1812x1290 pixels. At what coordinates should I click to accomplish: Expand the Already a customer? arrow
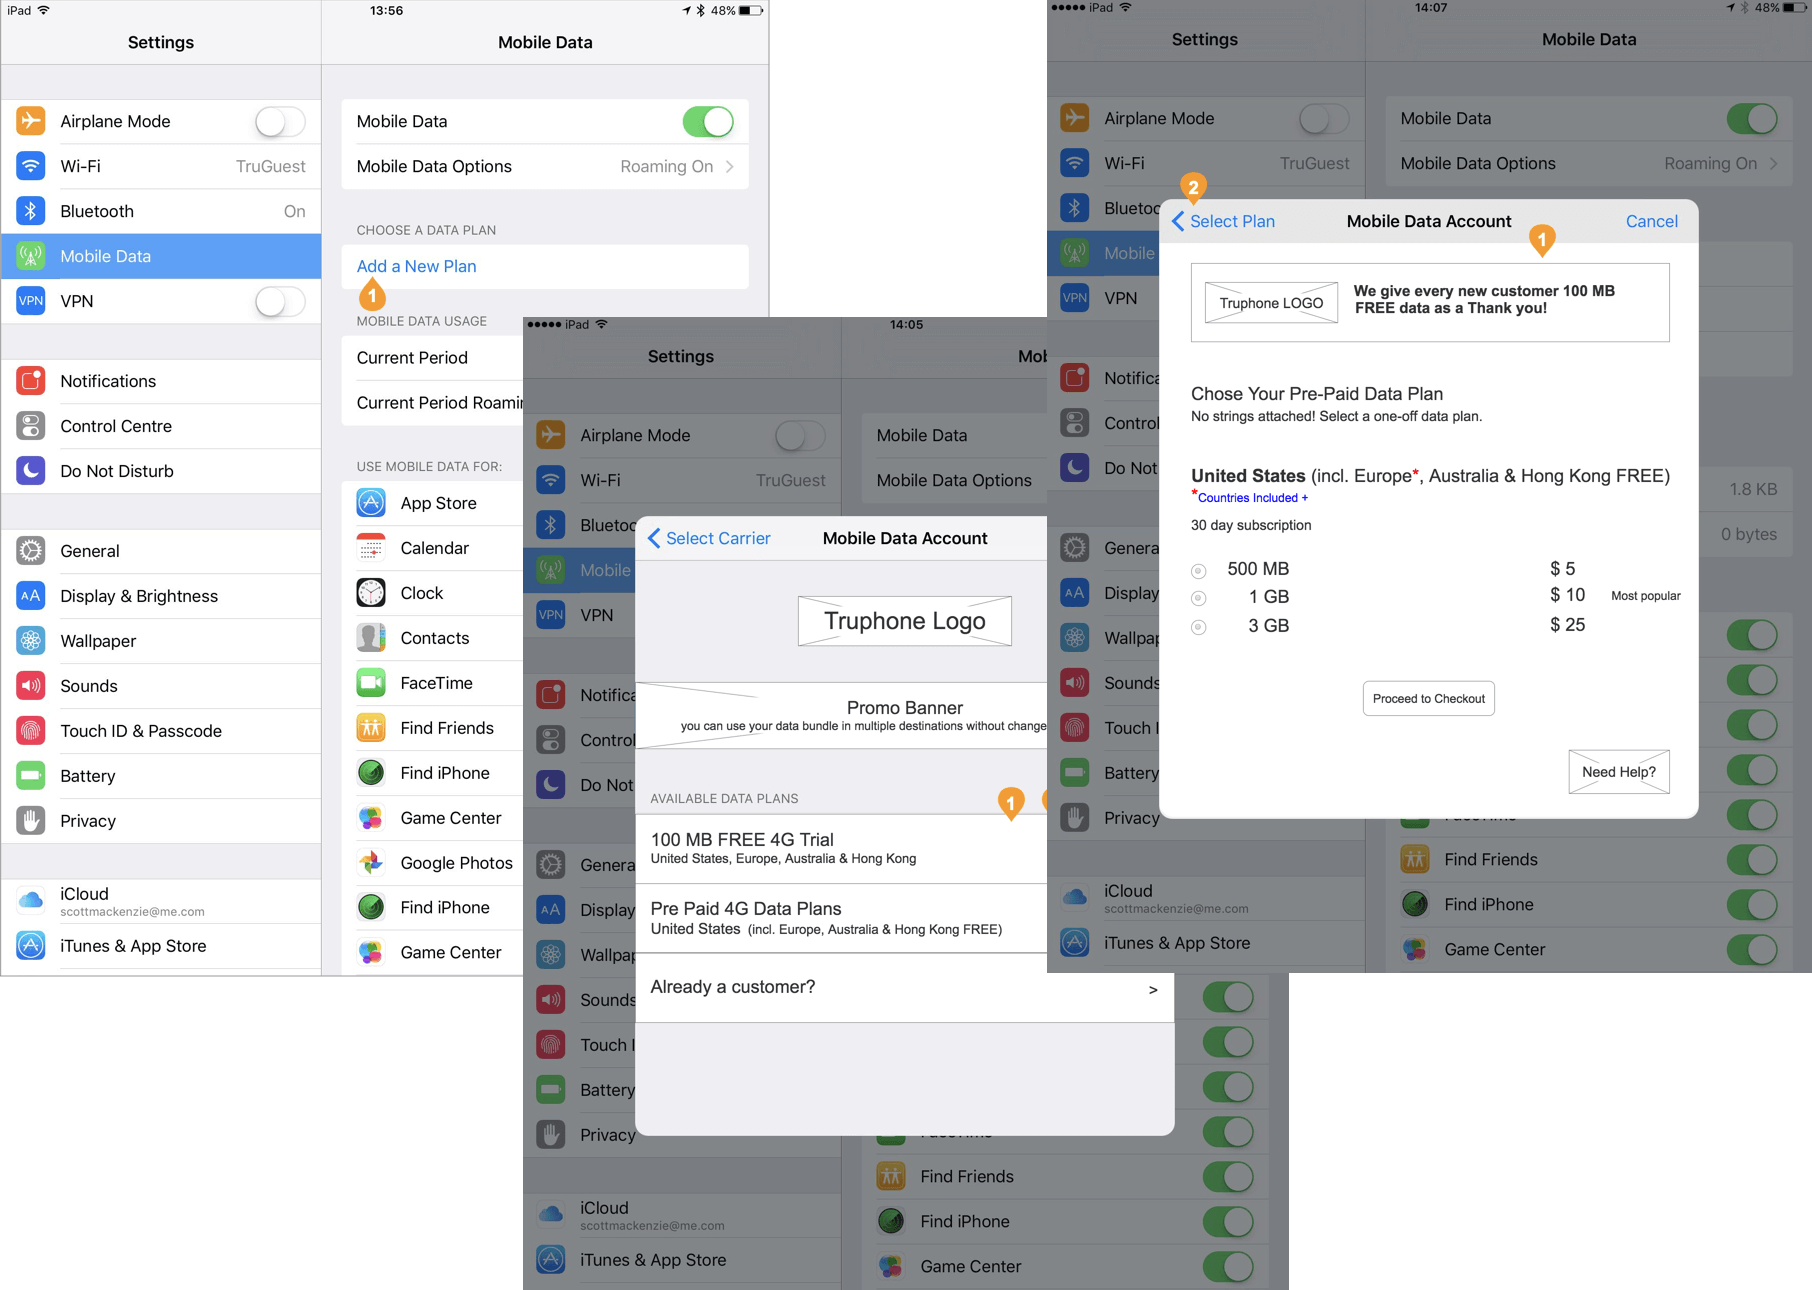pyautogui.click(x=1153, y=990)
